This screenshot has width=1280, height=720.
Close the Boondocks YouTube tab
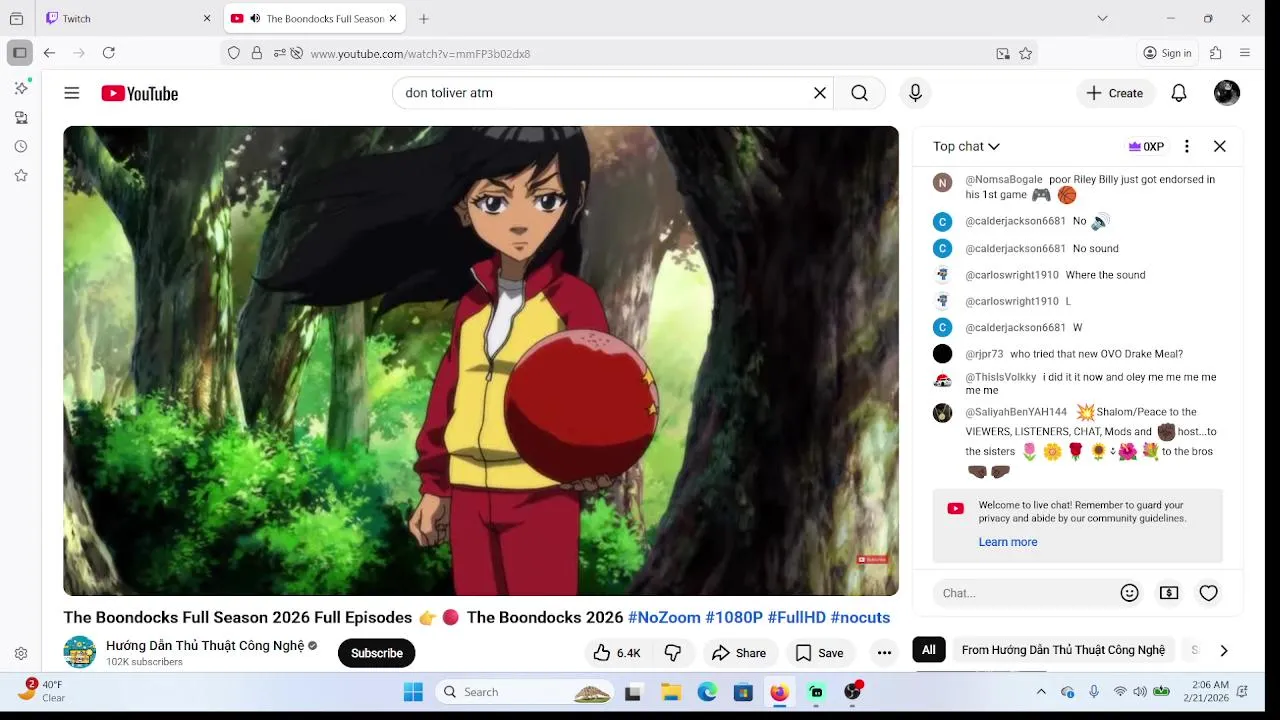393,18
